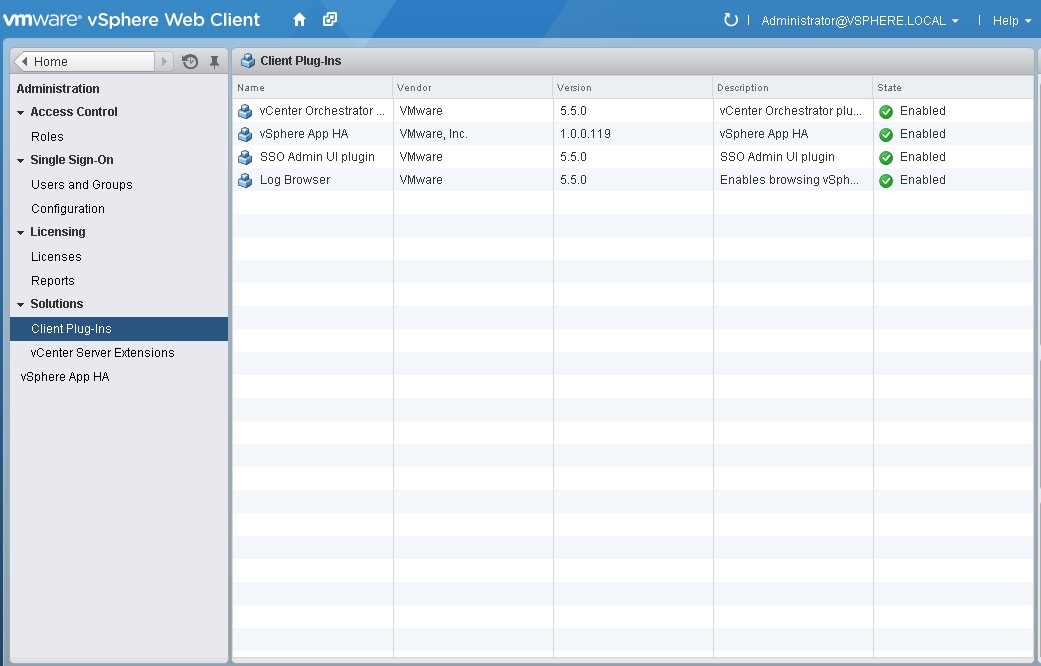The image size is (1041, 666).
Task: Click the back arrow beside Home
Action: click(24, 61)
